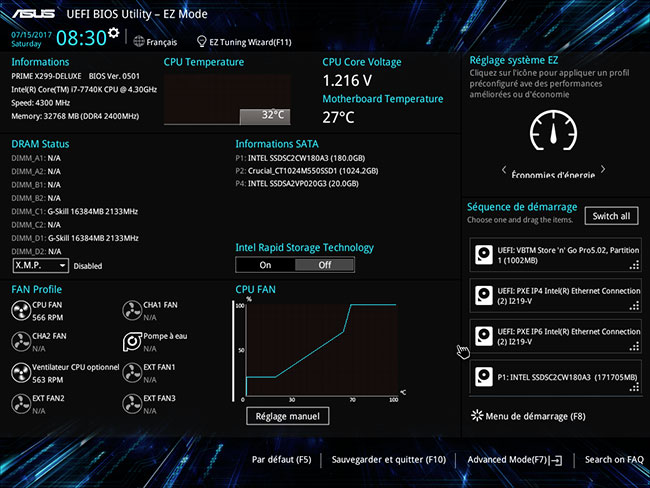Click the Pompe à eau pump icon

[131, 342]
